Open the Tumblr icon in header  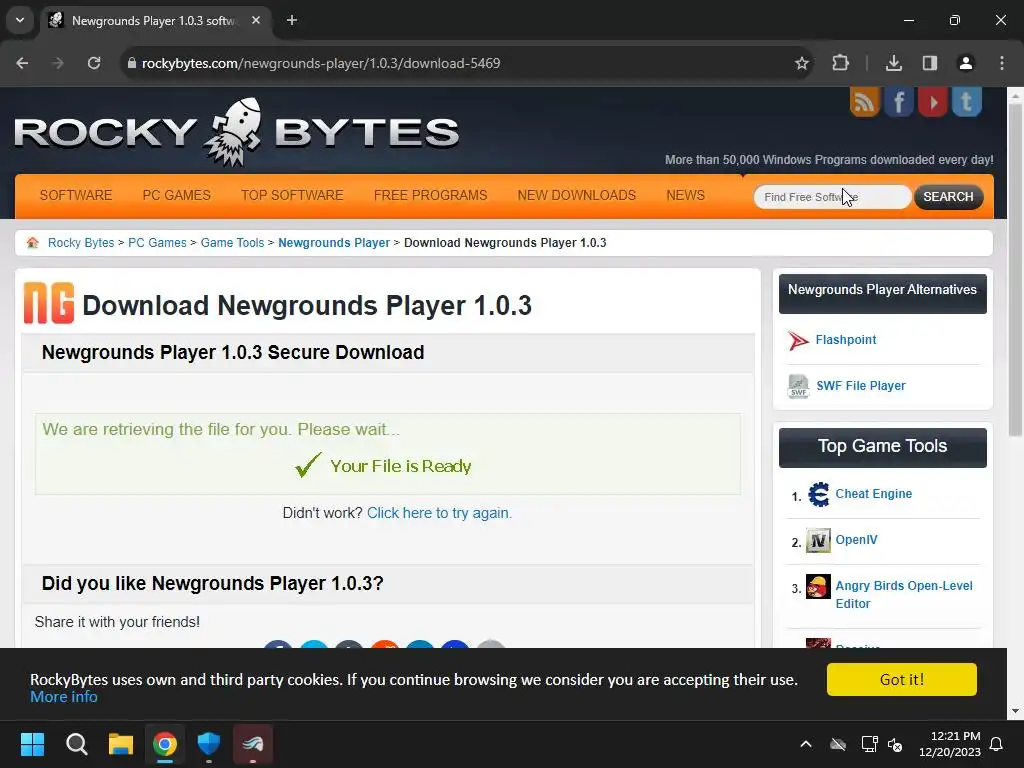(967, 102)
